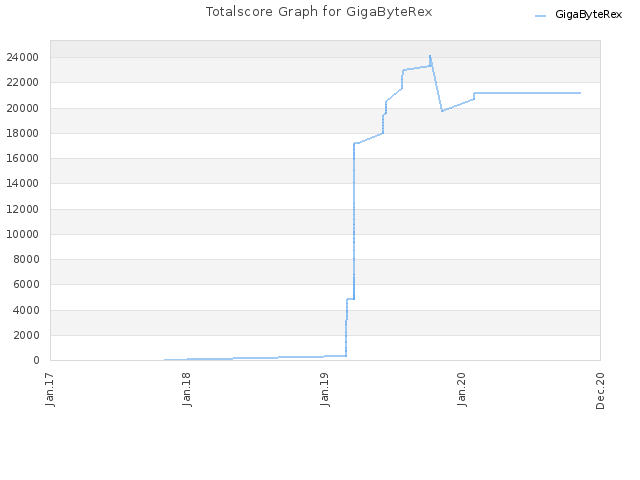This screenshot has height=480, width=640.
Task: Click the 10000 y-axis label
Action: pos(22,234)
